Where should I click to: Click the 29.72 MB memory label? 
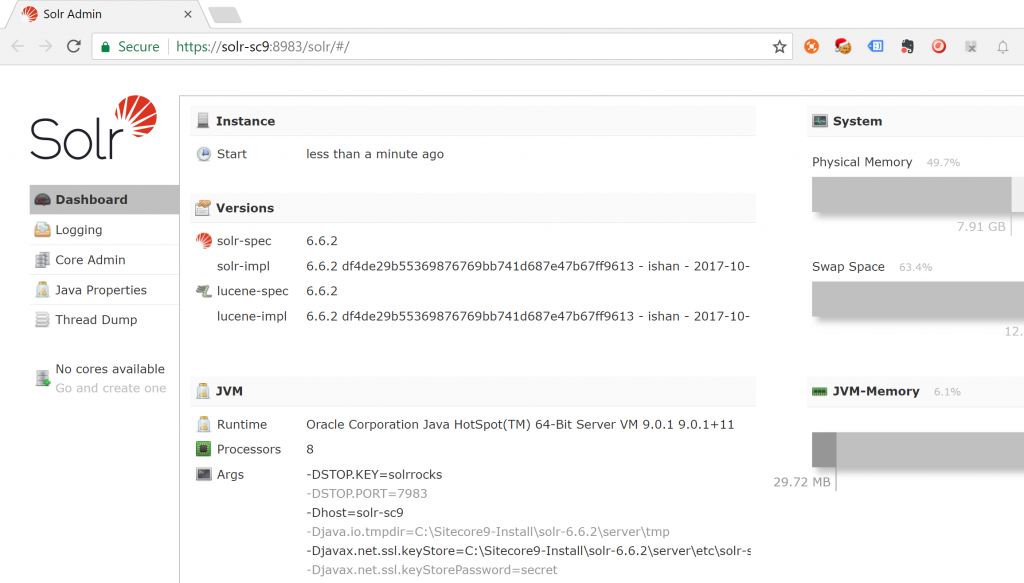pos(802,482)
